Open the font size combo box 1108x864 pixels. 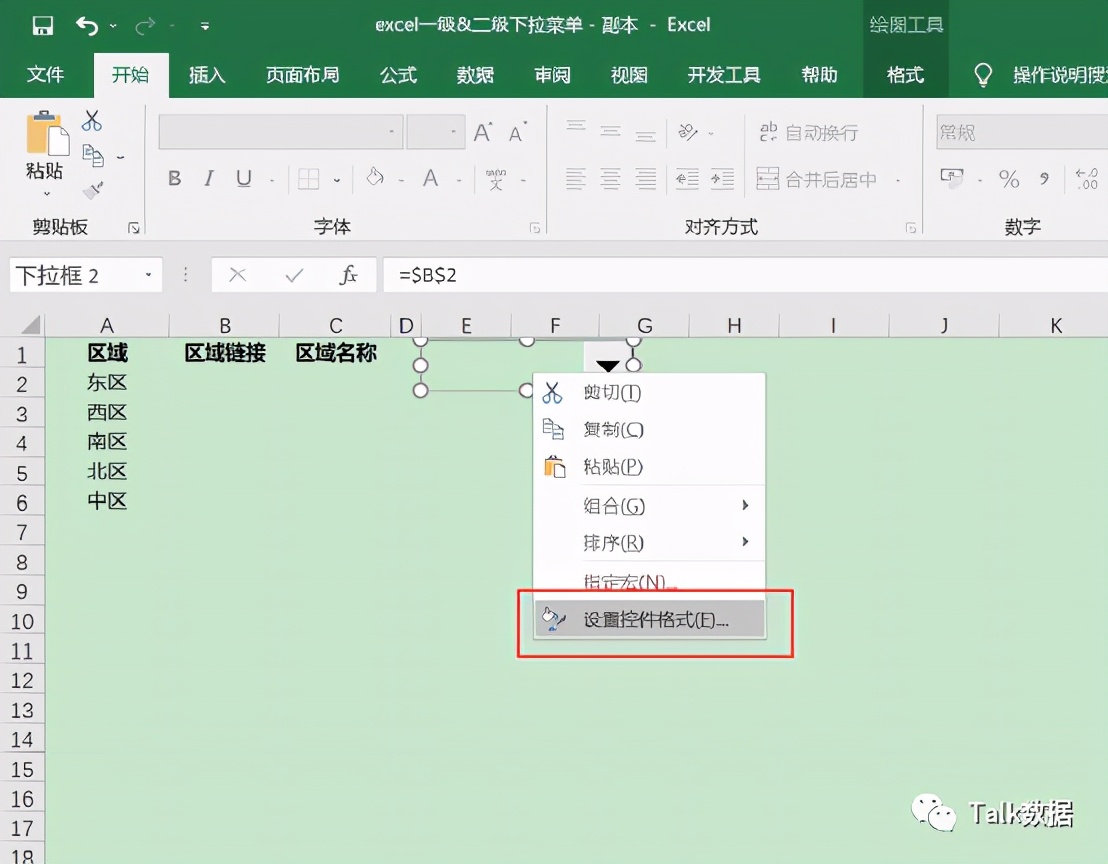click(435, 132)
